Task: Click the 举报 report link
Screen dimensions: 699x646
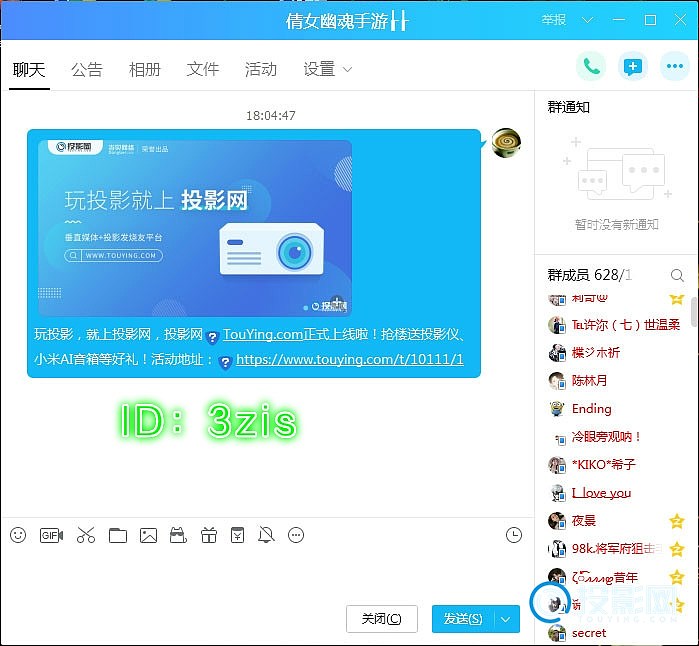Action: tap(554, 20)
